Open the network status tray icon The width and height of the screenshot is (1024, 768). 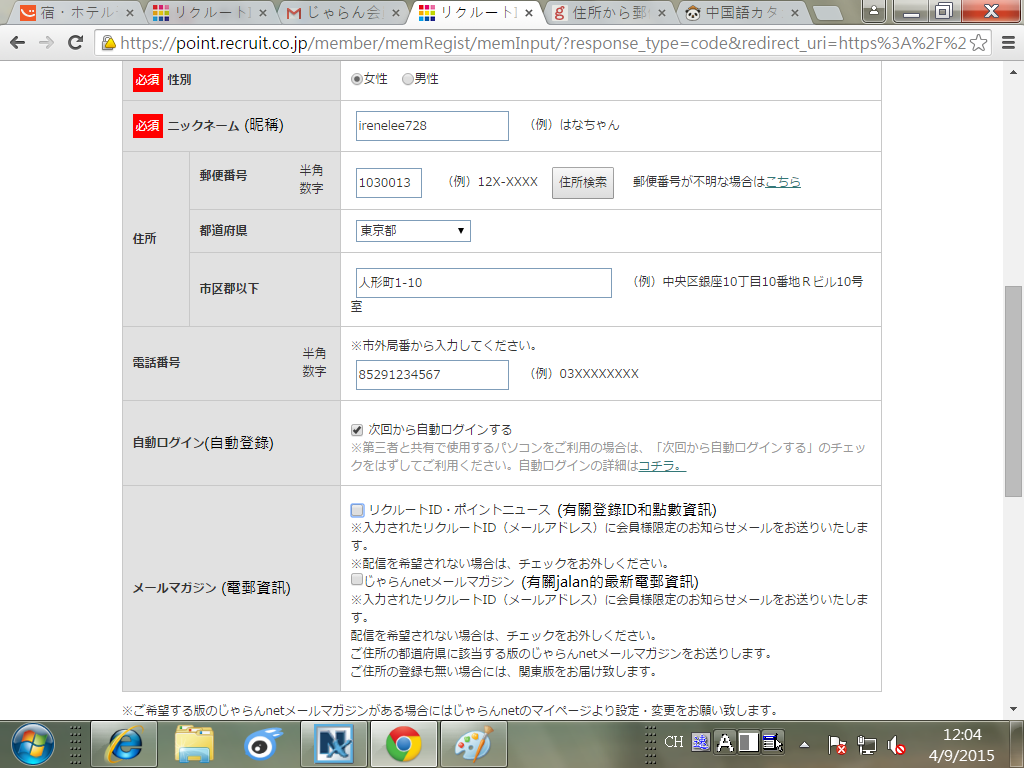pos(867,744)
